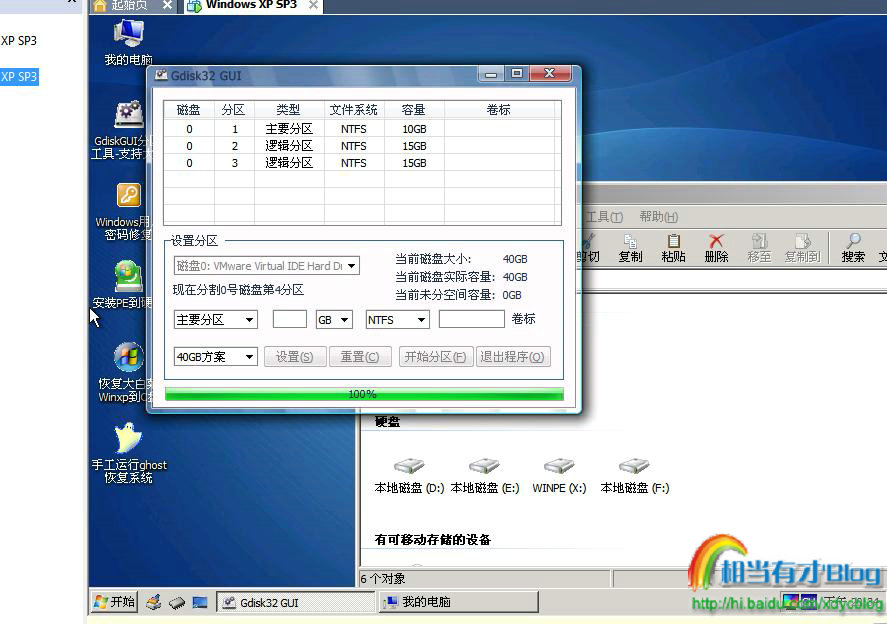Open the 工具(T) menu in 我的电脑 window
This screenshot has height=624, width=887.
click(x=604, y=217)
